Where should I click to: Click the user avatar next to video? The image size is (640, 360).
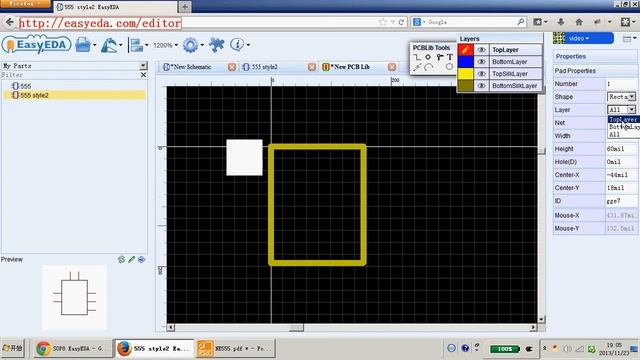click(559, 38)
